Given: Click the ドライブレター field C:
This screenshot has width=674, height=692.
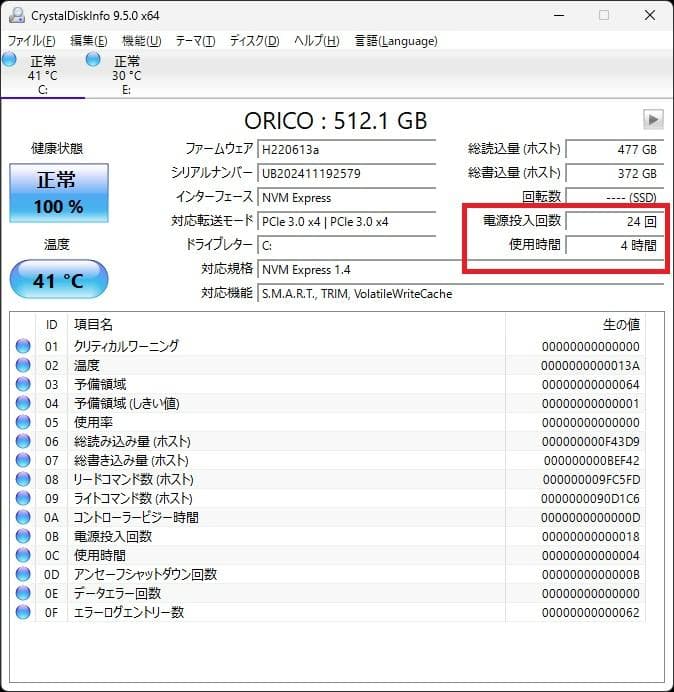Looking at the screenshot, I should [346, 245].
